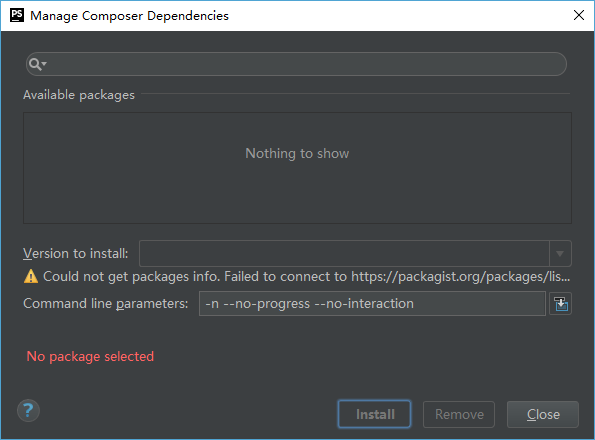Focus the Command line parameters input
Viewport: 595px width, 440px height.
372,303
